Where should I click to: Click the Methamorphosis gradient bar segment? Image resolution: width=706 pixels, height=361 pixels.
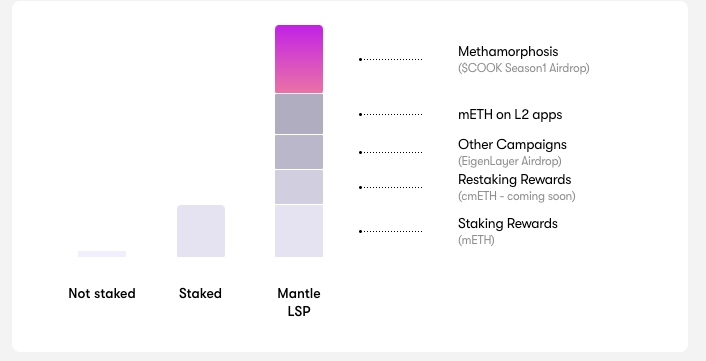[299, 59]
